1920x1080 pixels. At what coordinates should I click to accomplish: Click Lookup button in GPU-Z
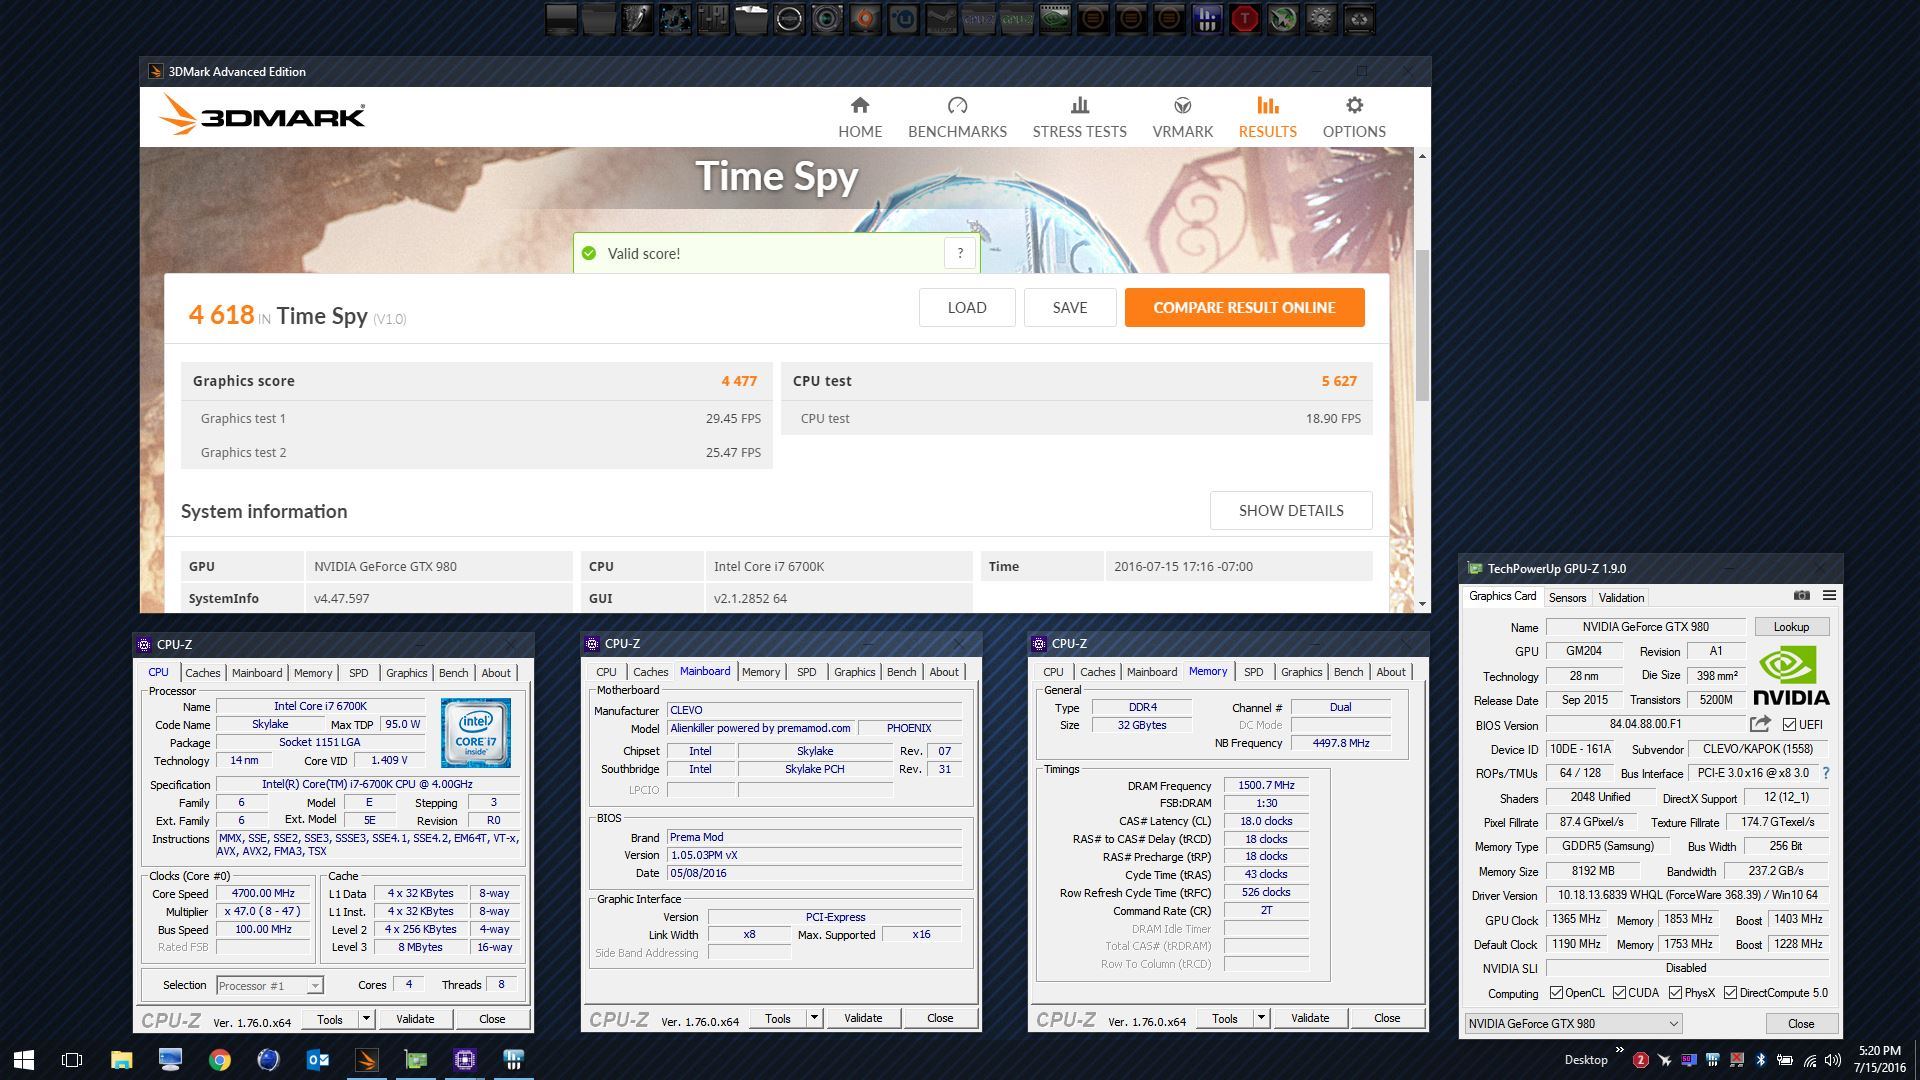click(x=1791, y=627)
